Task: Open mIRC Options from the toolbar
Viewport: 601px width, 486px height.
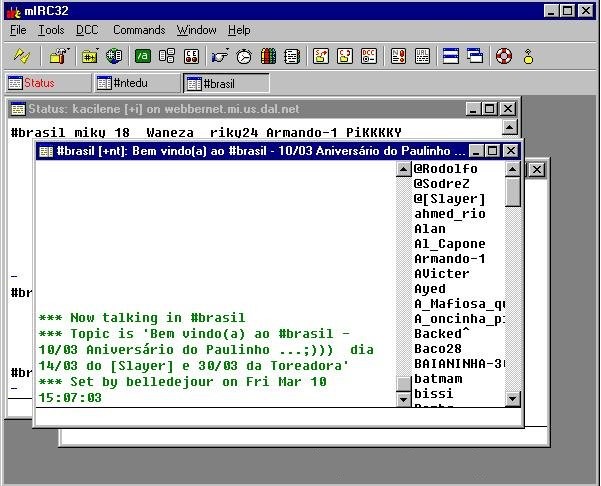Action: [59, 56]
